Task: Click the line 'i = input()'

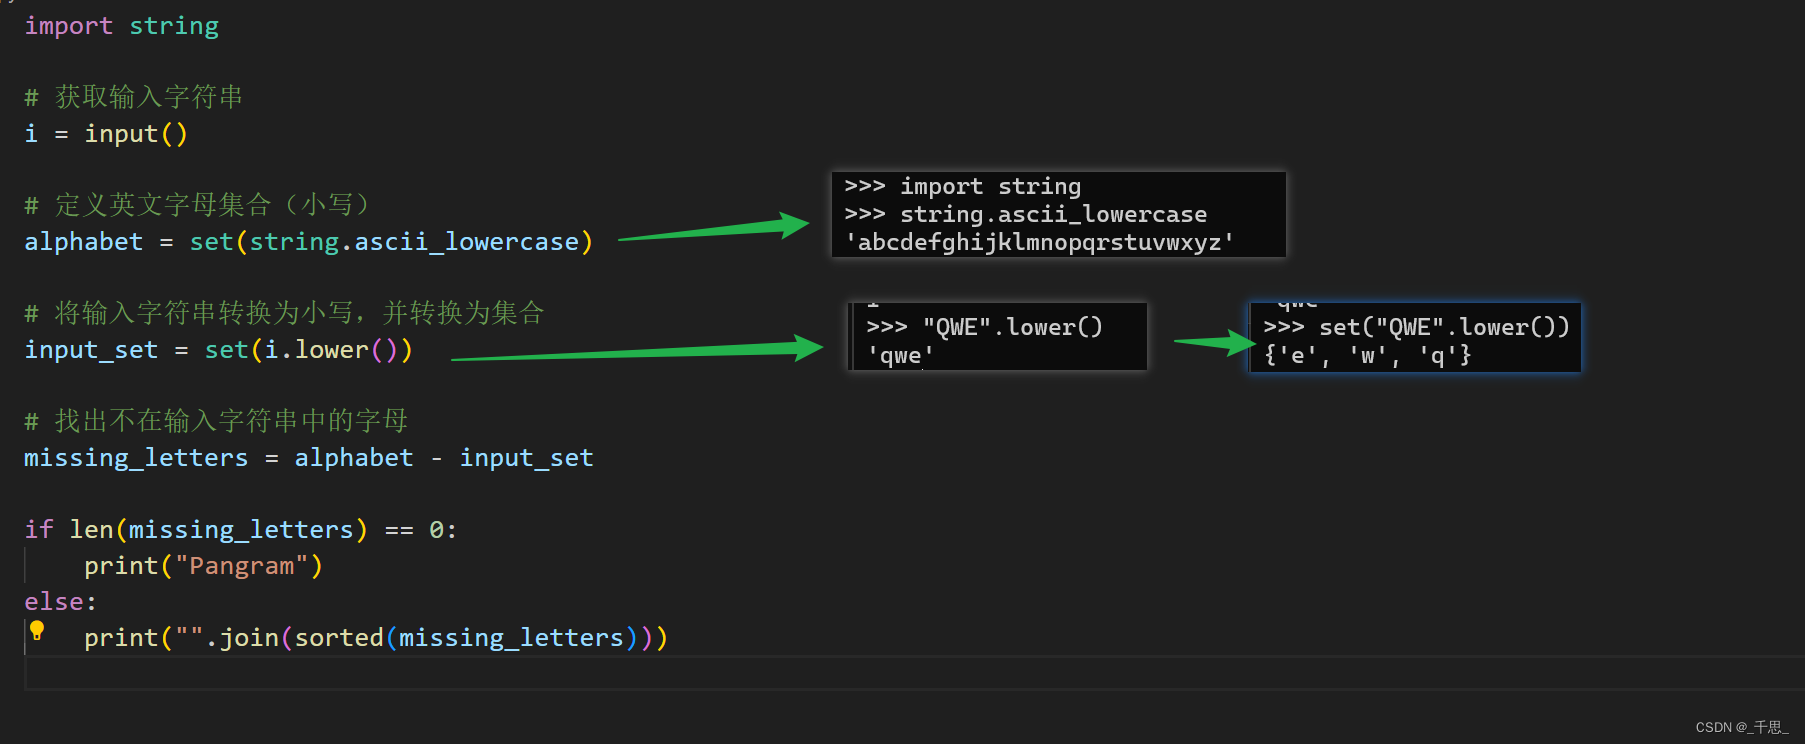Action: [x=106, y=134]
